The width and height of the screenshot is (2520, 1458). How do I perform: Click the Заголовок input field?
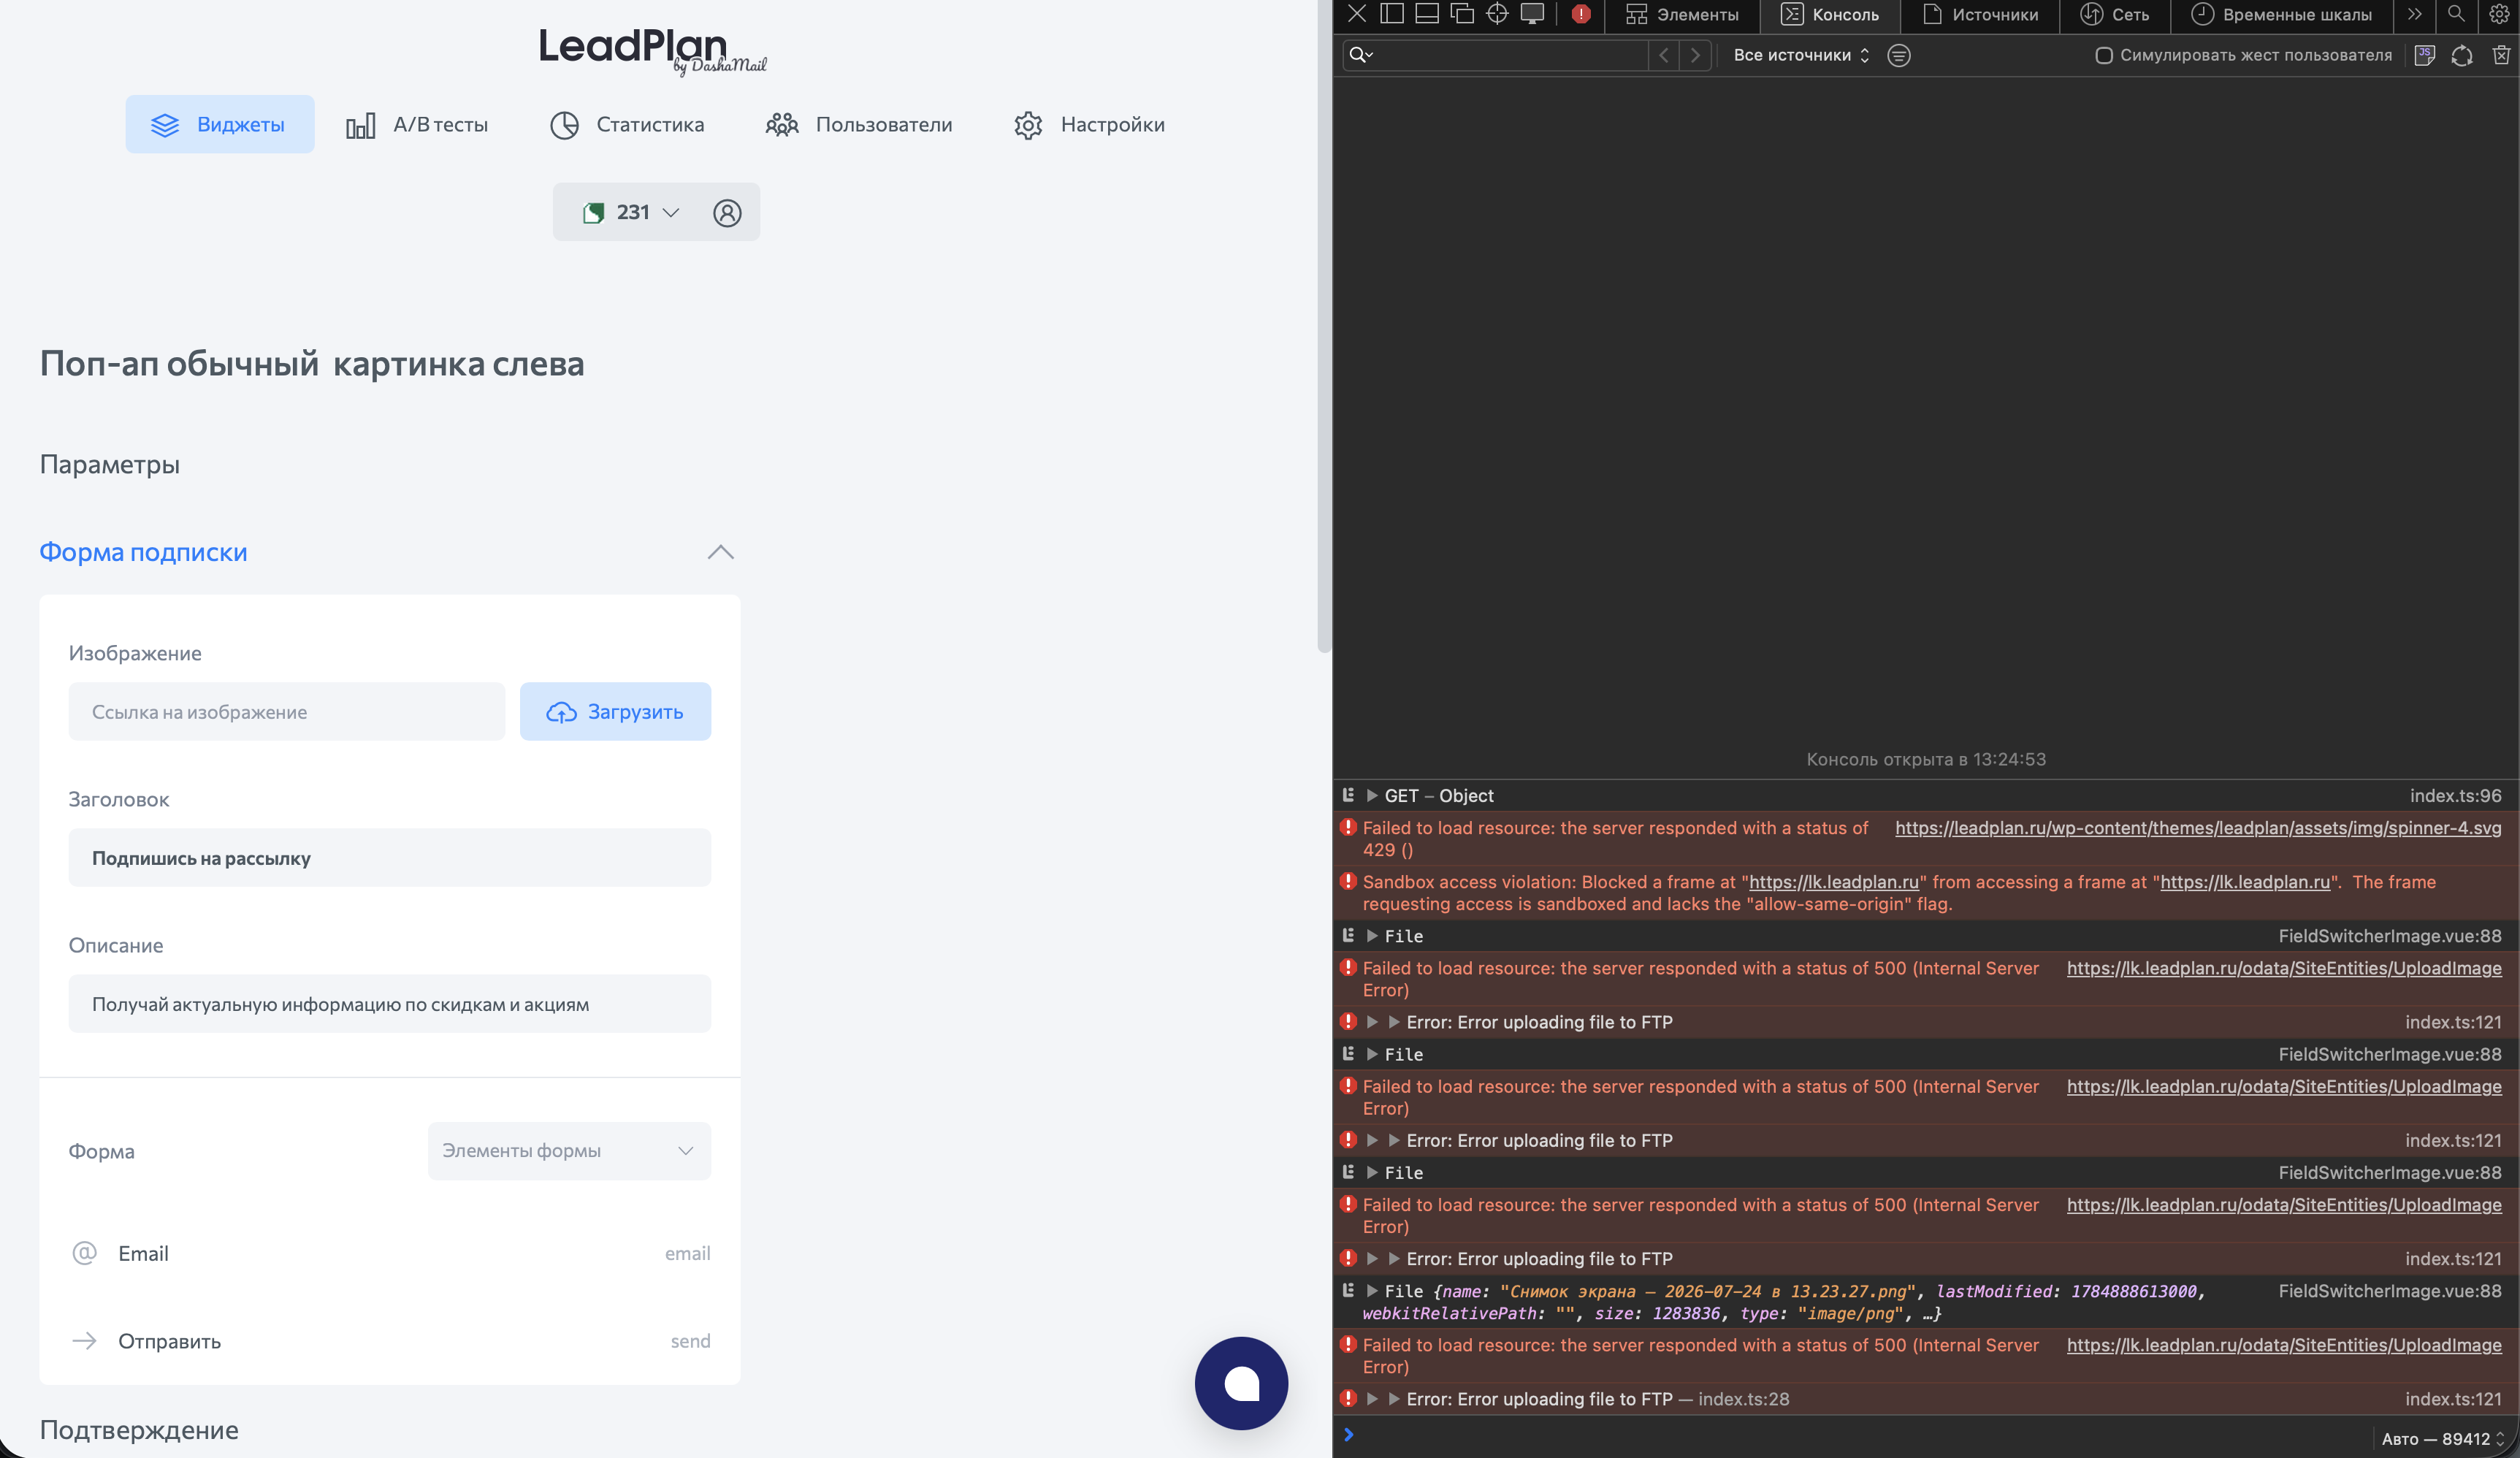(x=389, y=858)
